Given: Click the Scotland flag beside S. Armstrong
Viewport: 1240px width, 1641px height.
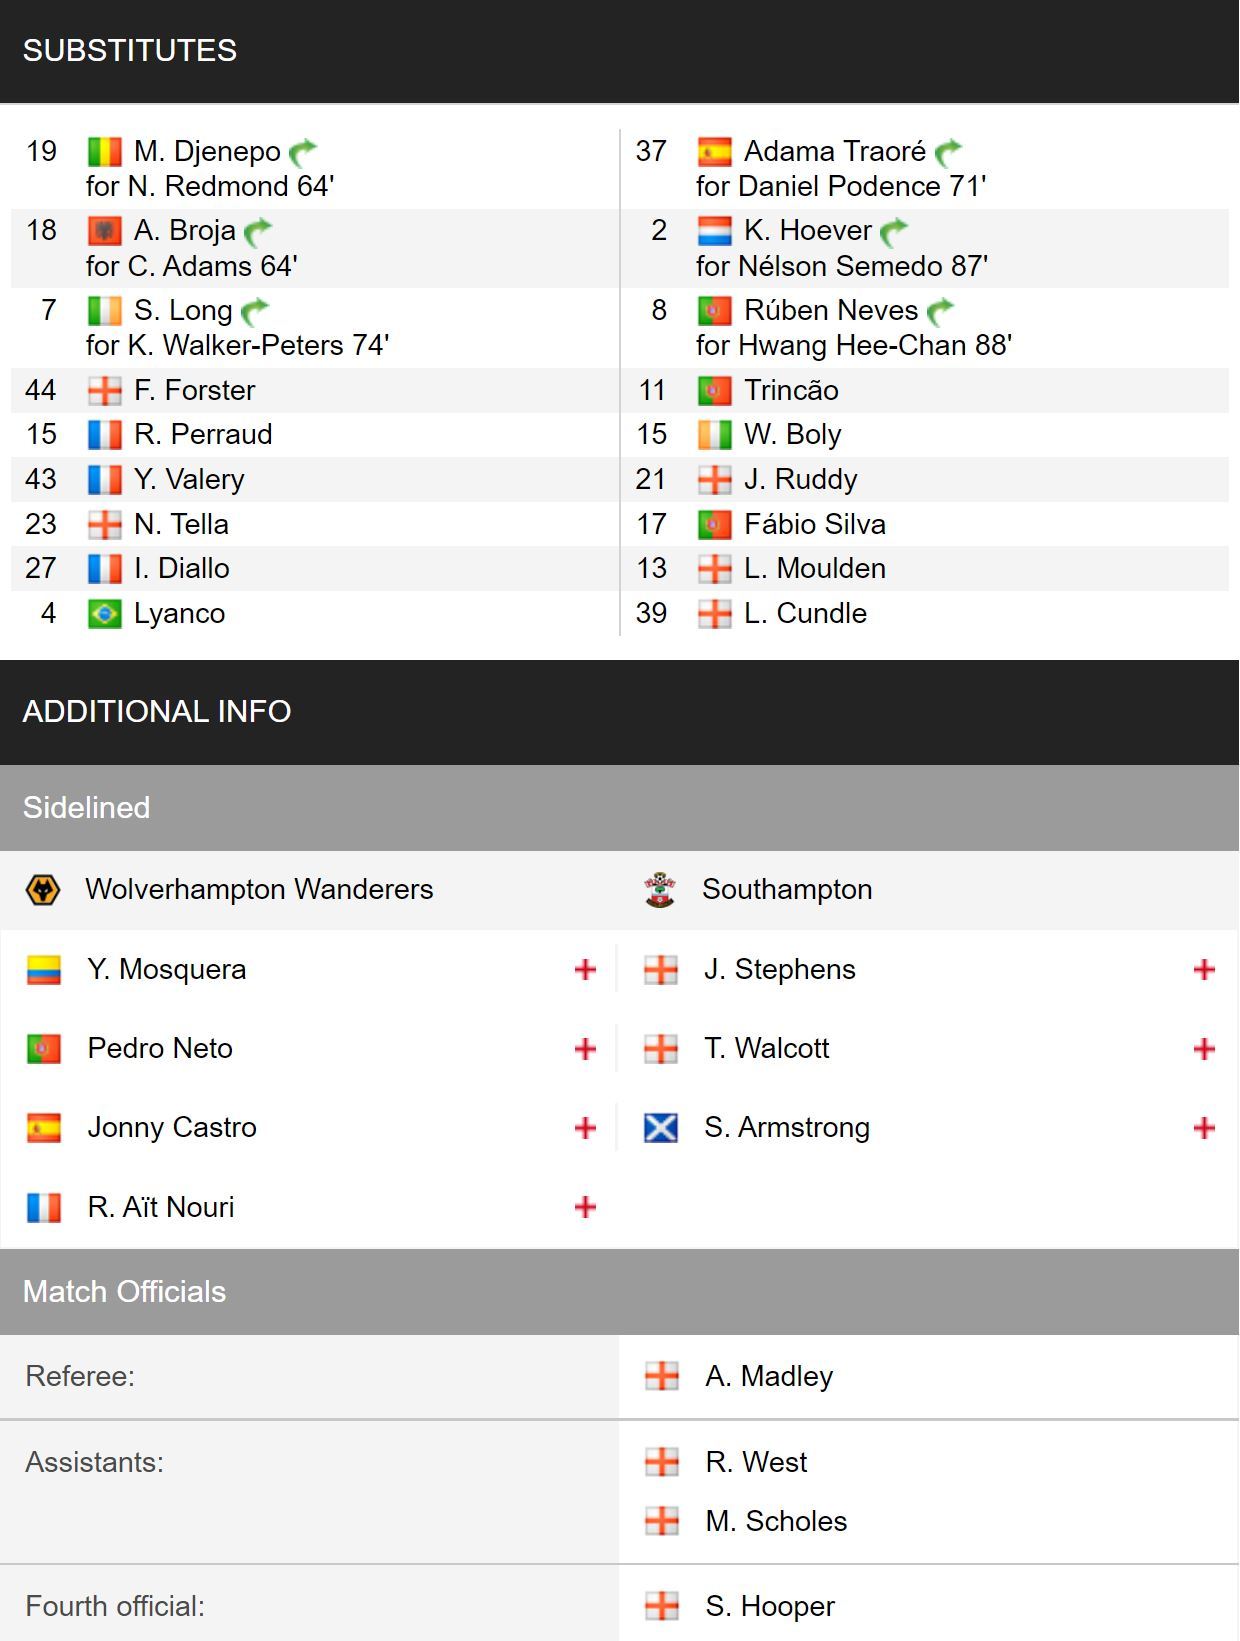Looking at the screenshot, I should (x=661, y=1128).
